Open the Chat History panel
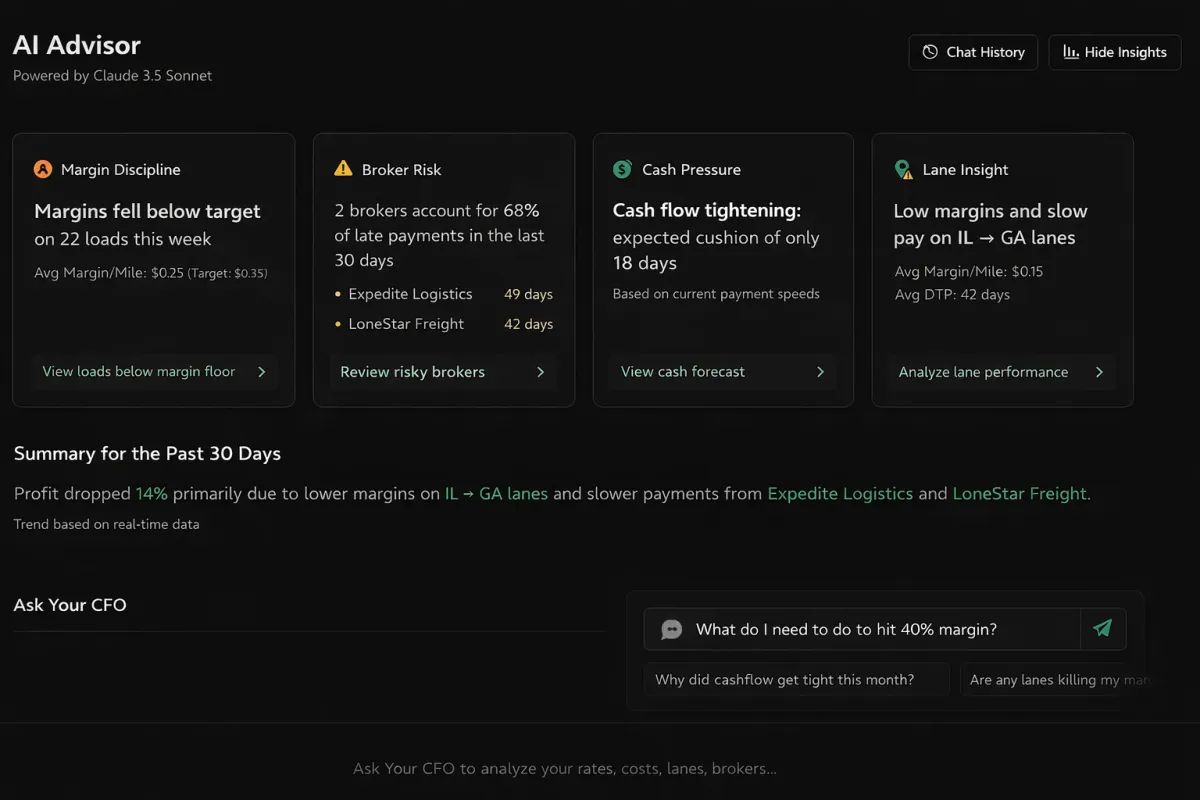The image size is (1200, 800). coord(973,52)
